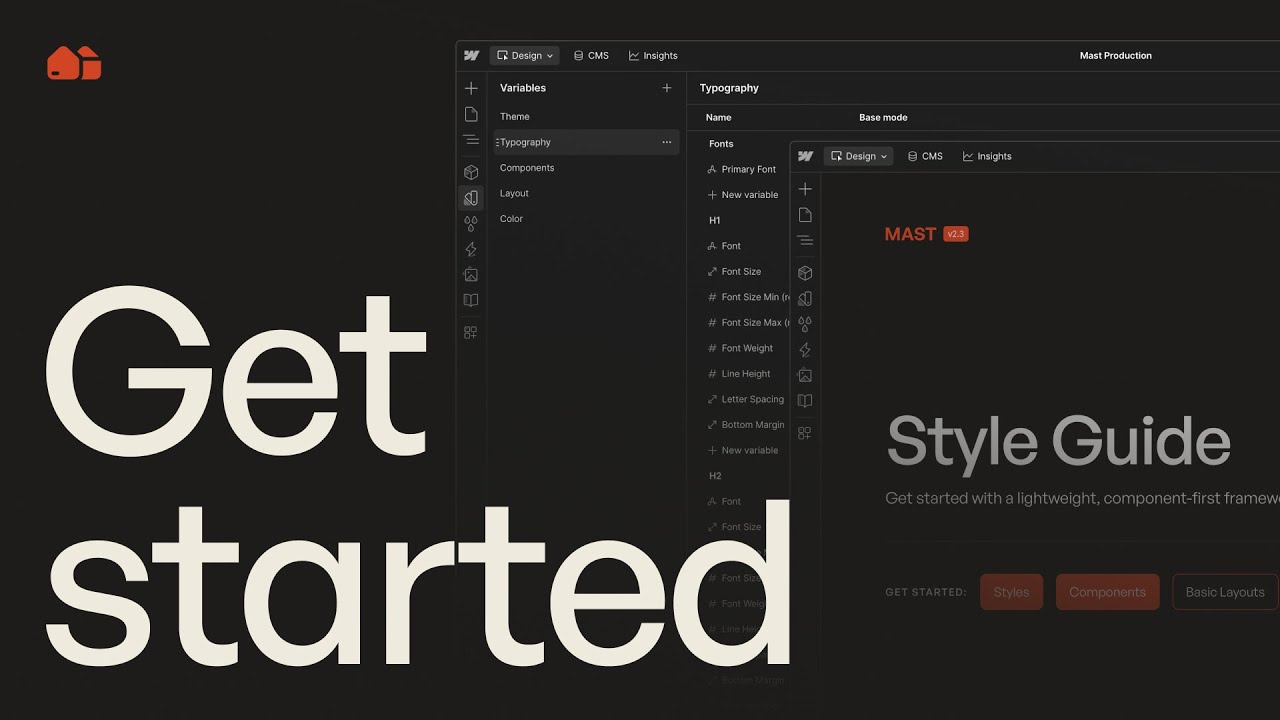Image resolution: width=1280 pixels, height=720 pixels.
Task: Select the Bottom Margin variable row
Action: pyautogui.click(x=745, y=425)
